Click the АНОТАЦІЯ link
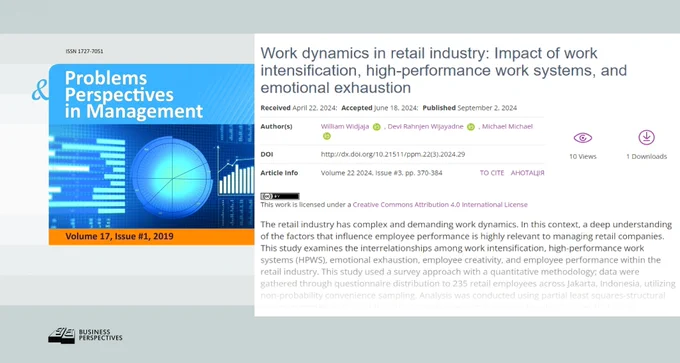Viewport: 680px width, 363px height. 527,173
